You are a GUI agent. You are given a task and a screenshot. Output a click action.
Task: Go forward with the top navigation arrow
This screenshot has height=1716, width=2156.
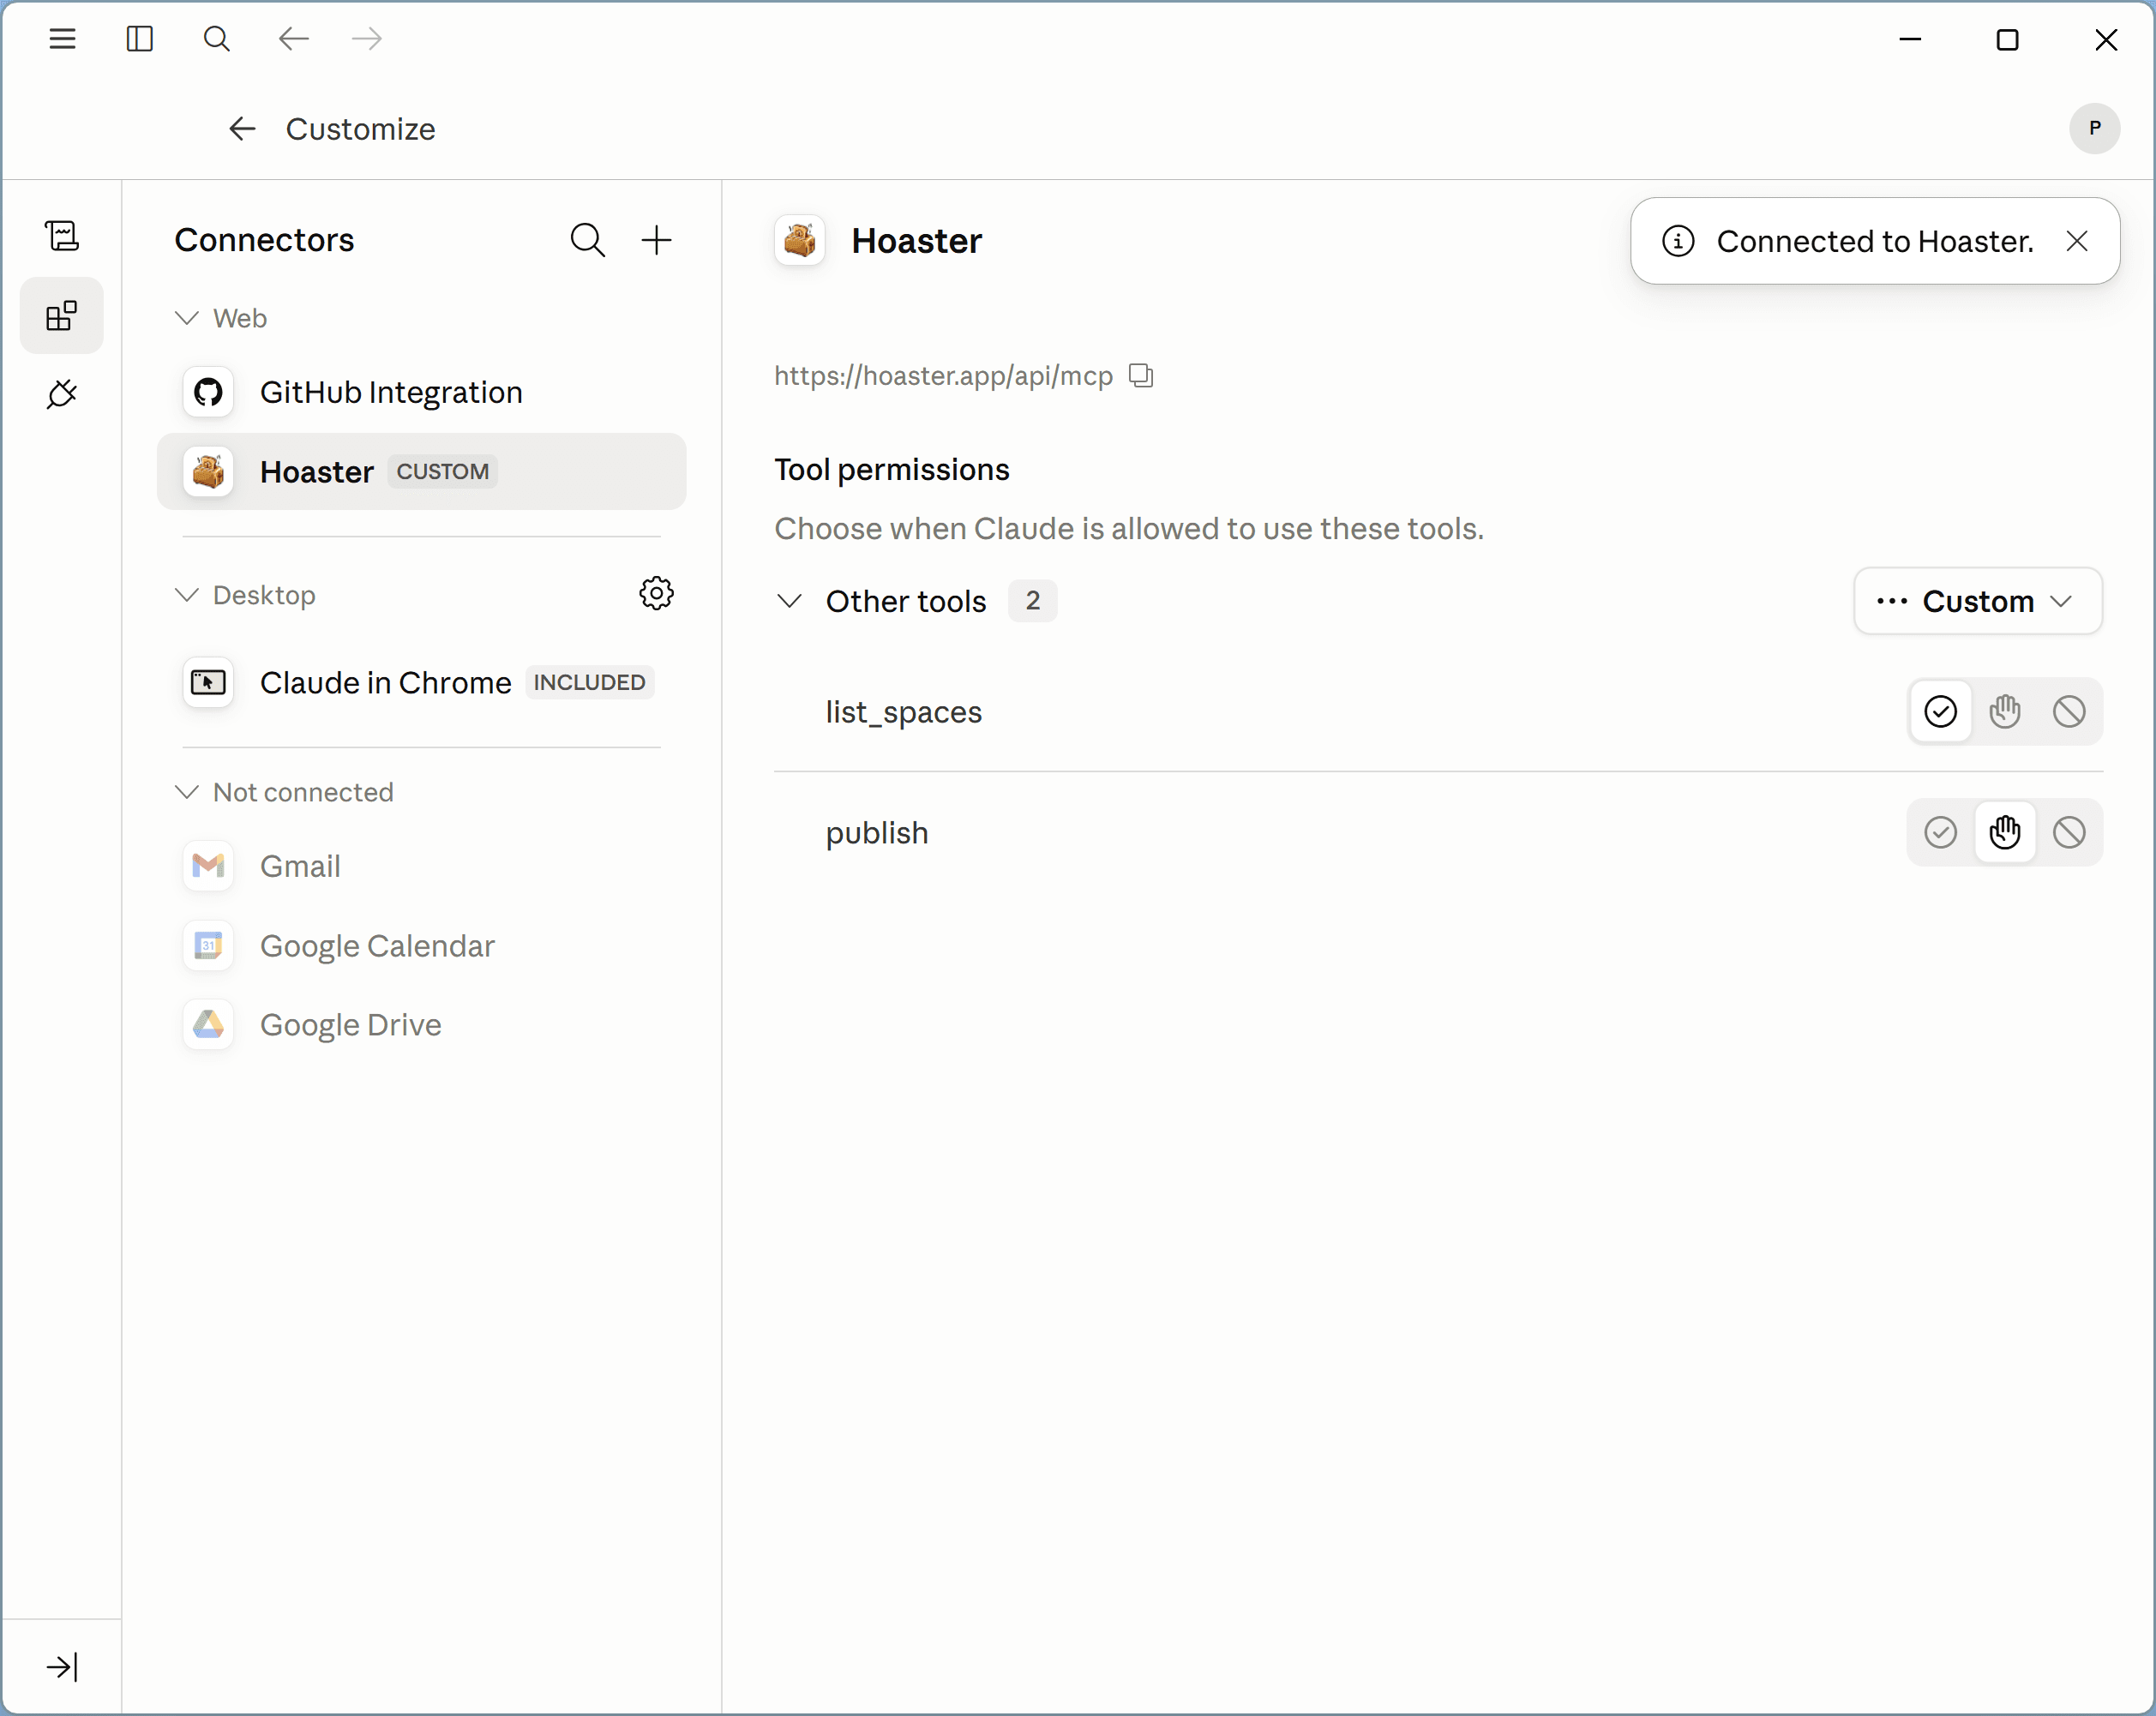(367, 39)
